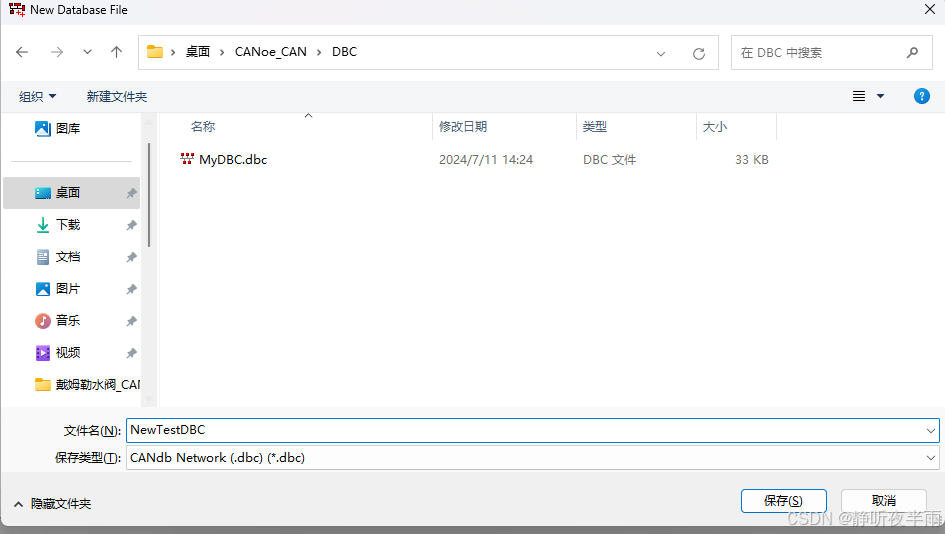Click the pin icon next to 图片
Image resolution: width=945 pixels, height=534 pixels.
click(x=131, y=289)
